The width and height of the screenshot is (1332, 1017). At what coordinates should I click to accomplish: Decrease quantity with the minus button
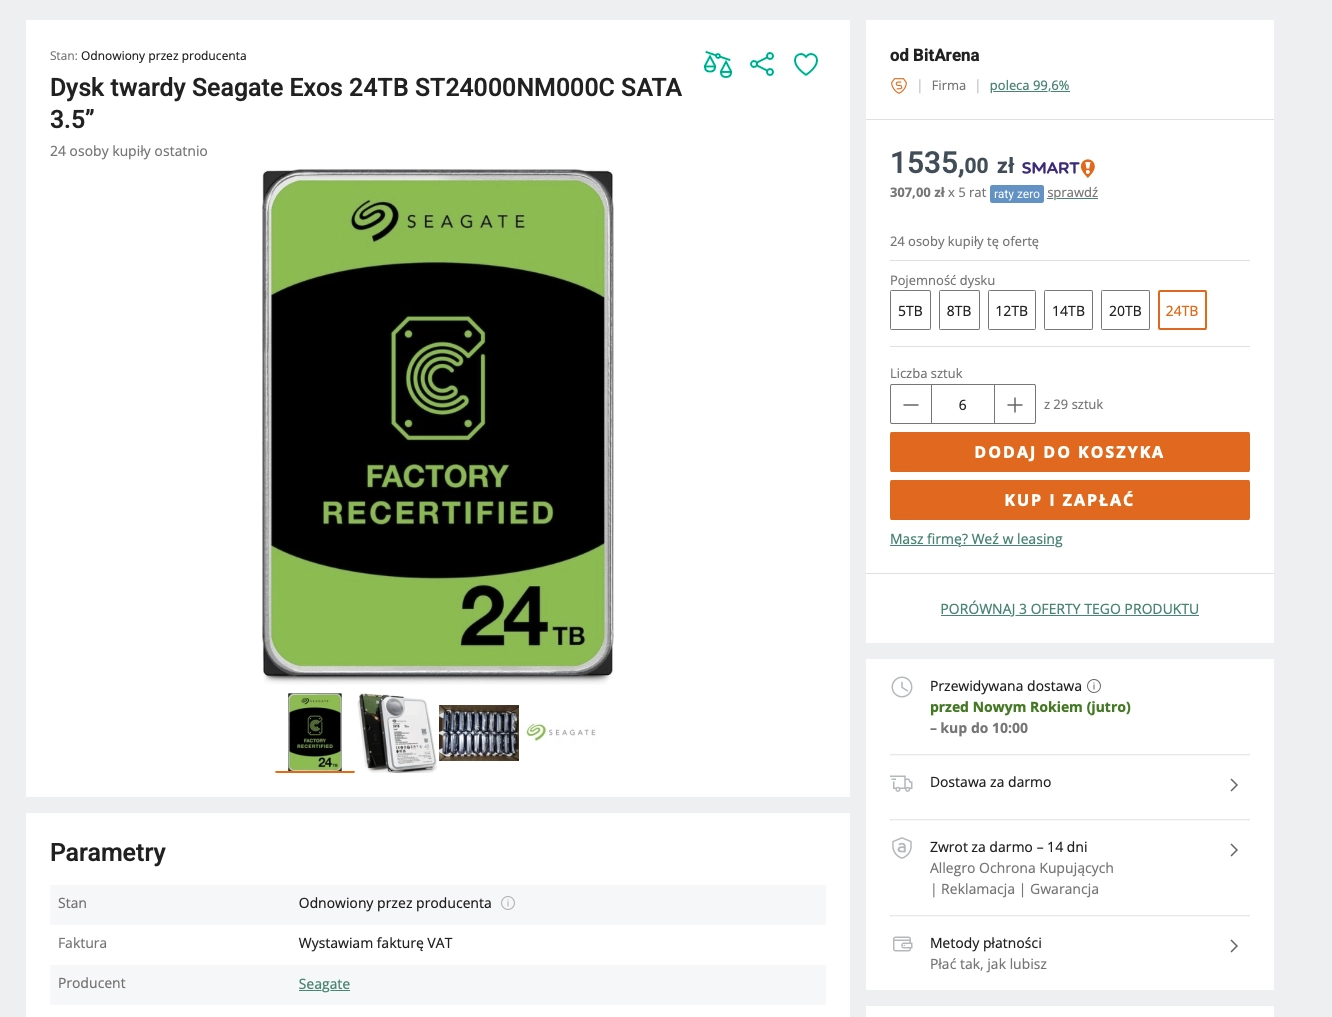[911, 405]
